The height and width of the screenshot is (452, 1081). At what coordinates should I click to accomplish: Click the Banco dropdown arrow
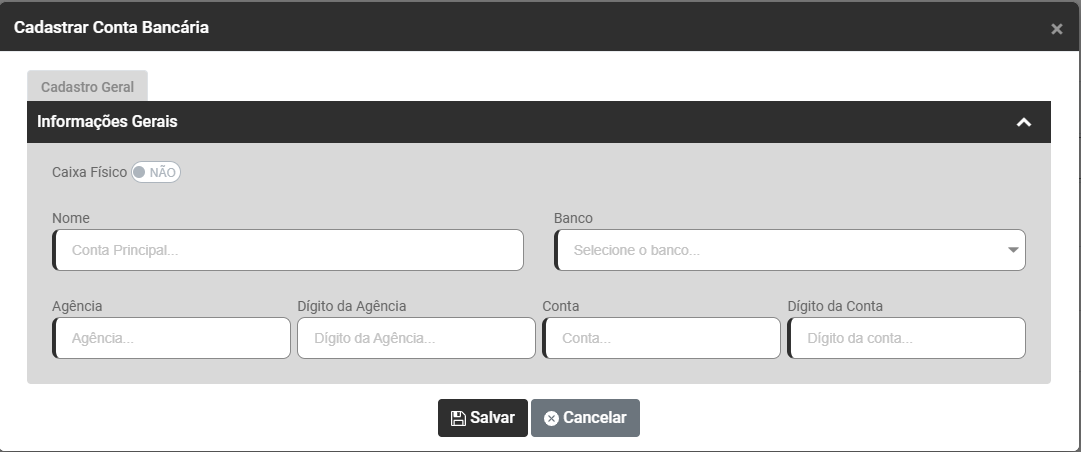1013,250
